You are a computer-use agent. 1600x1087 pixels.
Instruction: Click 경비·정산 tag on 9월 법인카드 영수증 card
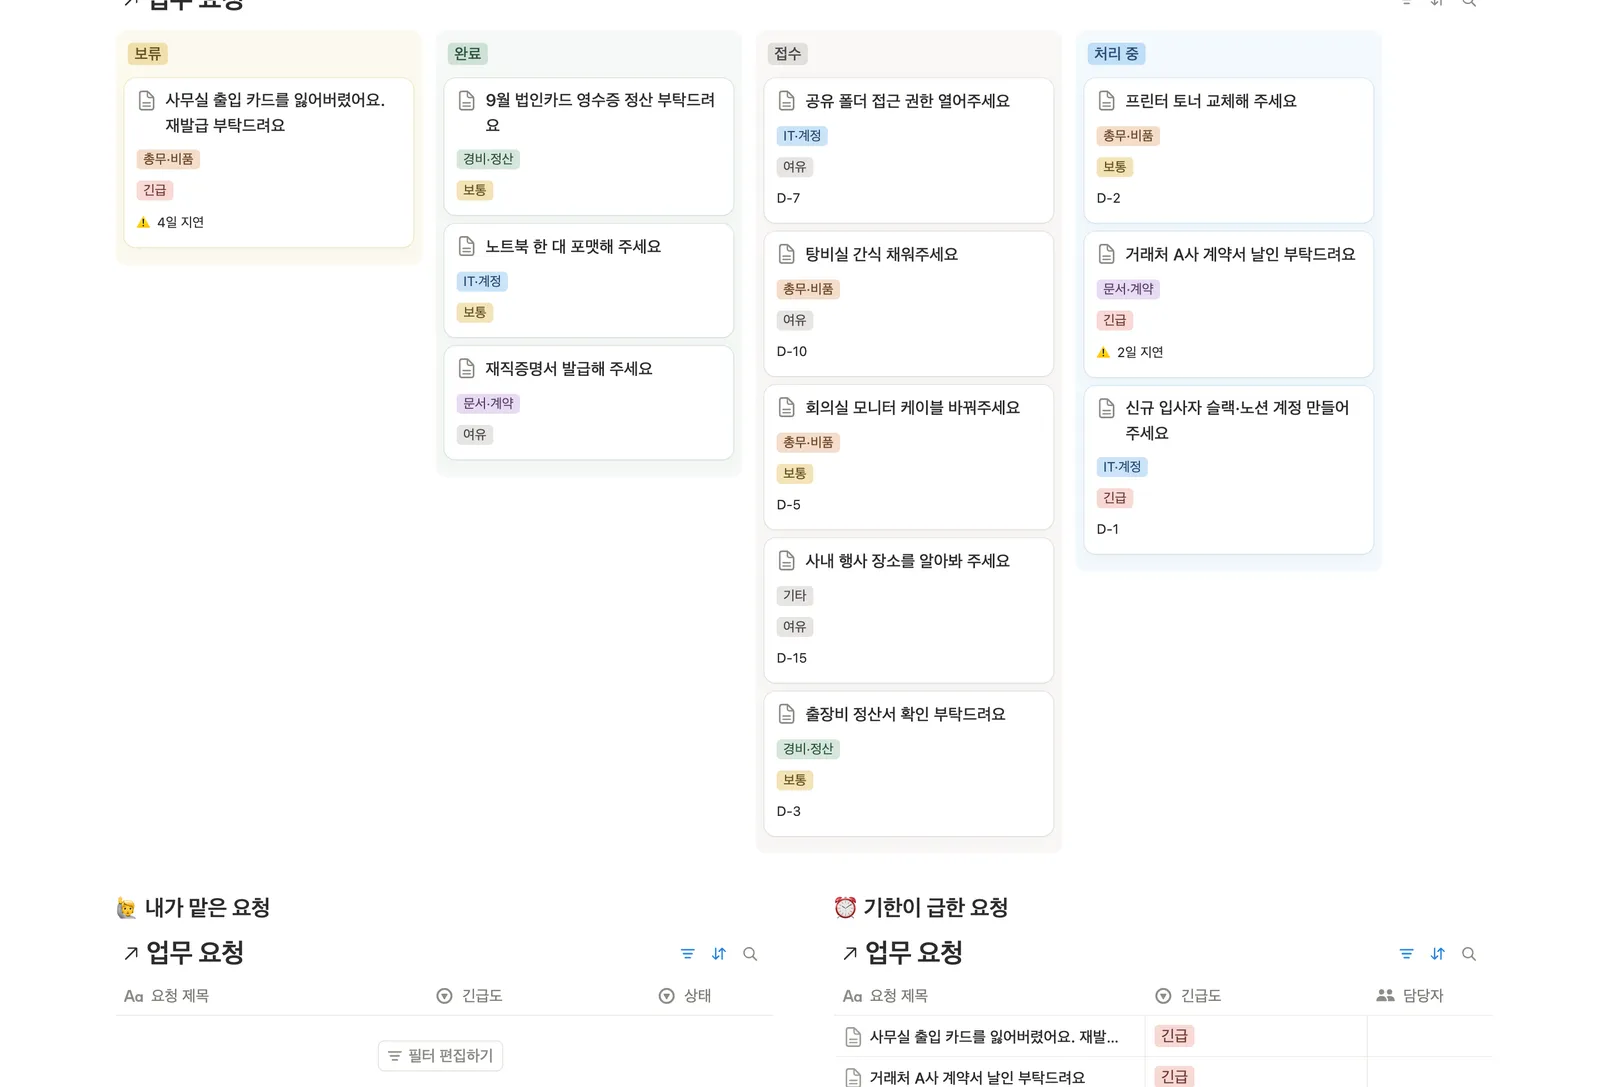(x=488, y=159)
